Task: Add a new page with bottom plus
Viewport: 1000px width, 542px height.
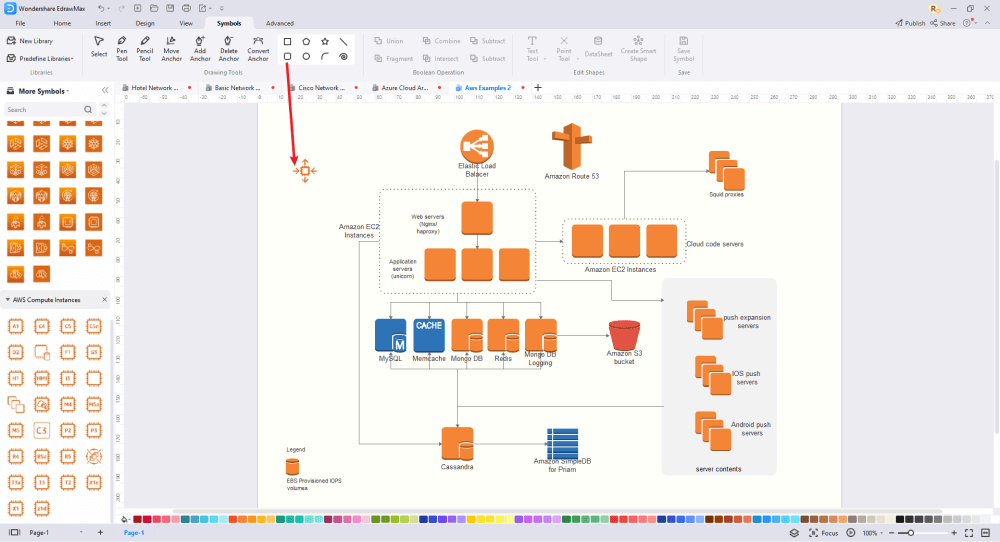Action: click(x=100, y=532)
